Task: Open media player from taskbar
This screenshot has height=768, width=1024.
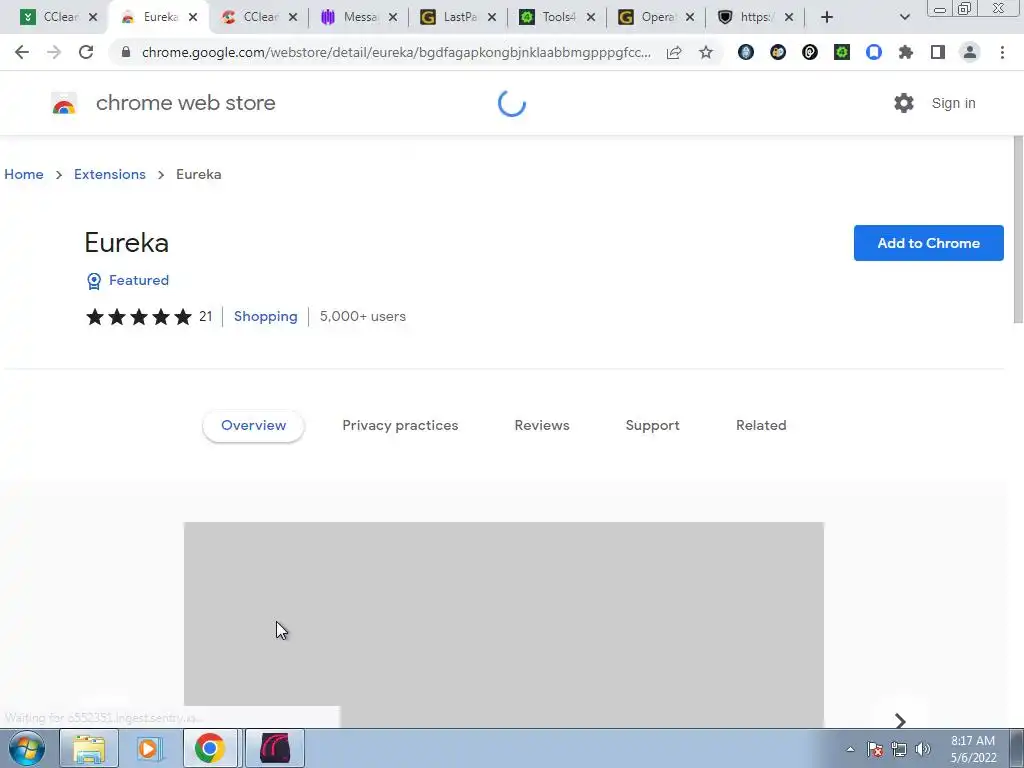Action: [x=149, y=748]
